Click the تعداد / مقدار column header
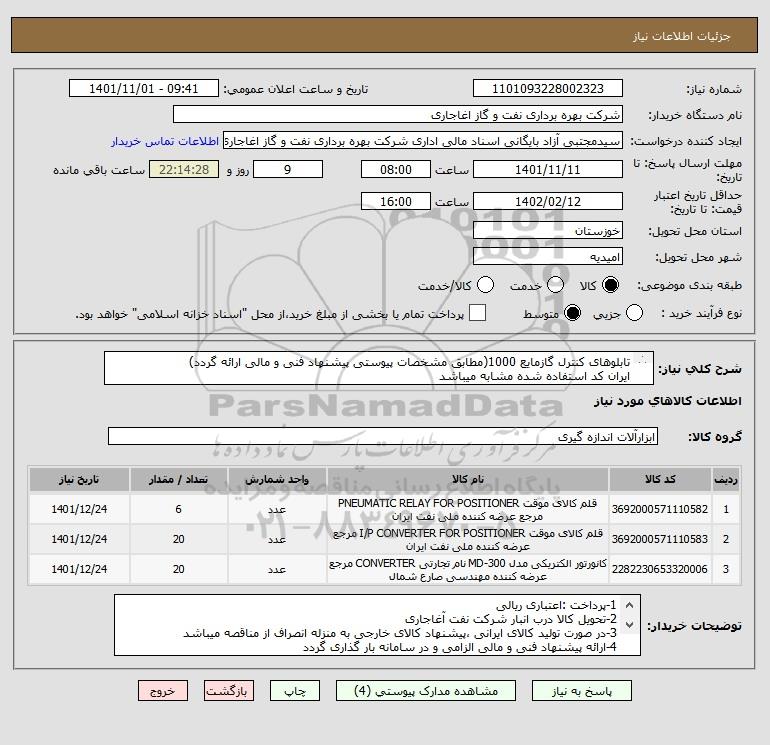This screenshot has width=770, height=745. click(178, 479)
